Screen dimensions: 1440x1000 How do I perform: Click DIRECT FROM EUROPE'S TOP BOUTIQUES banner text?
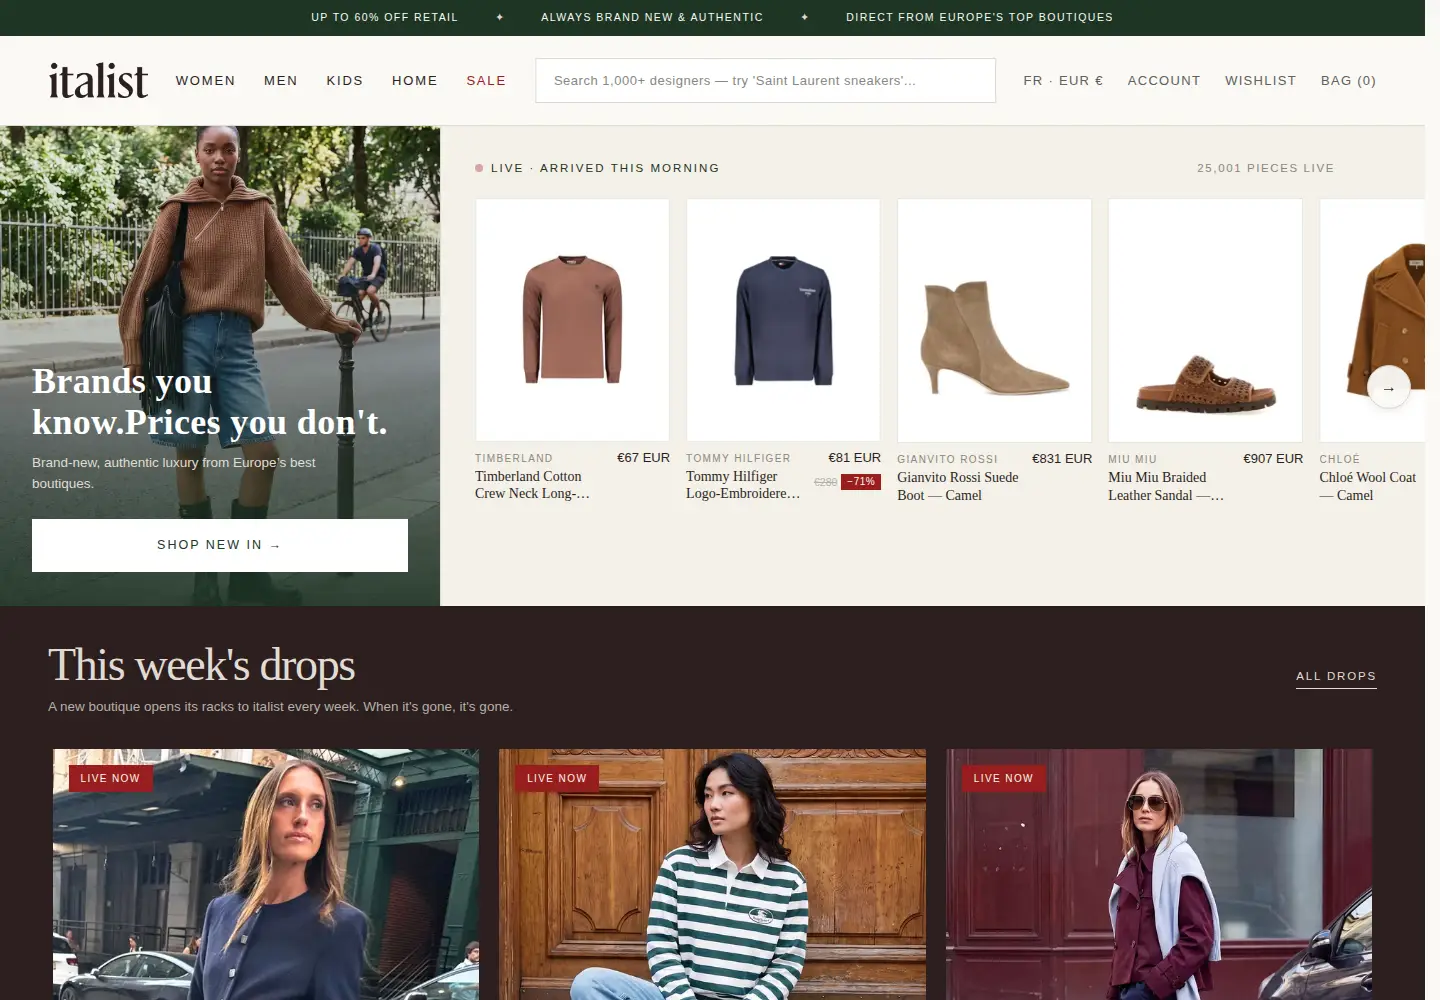point(979,17)
